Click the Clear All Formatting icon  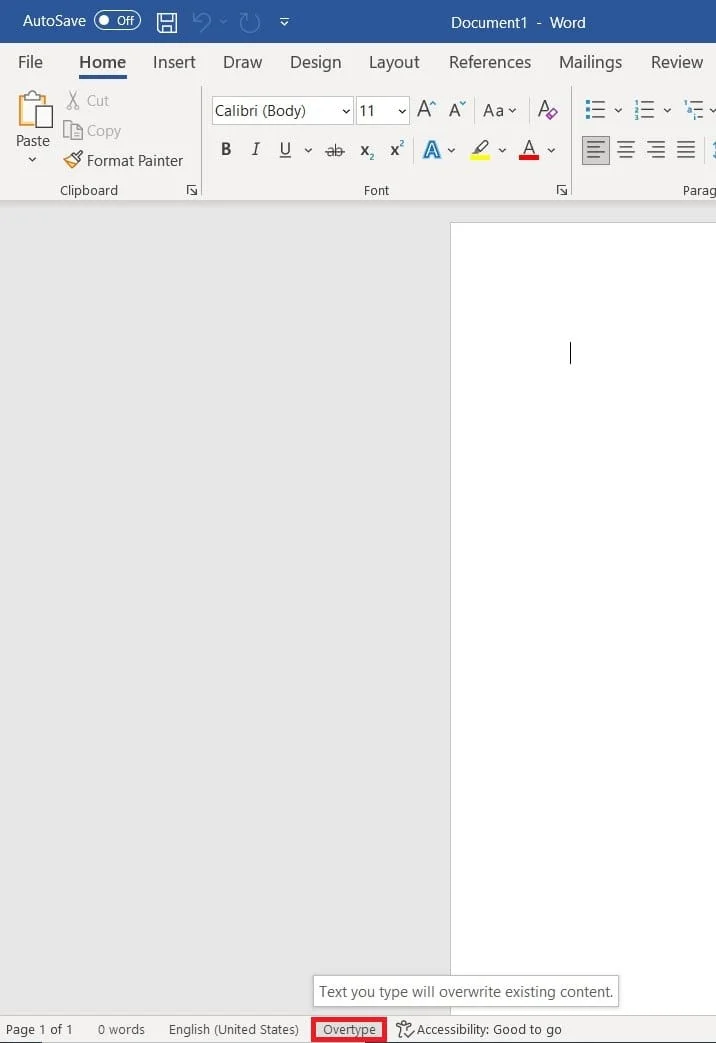click(x=547, y=110)
